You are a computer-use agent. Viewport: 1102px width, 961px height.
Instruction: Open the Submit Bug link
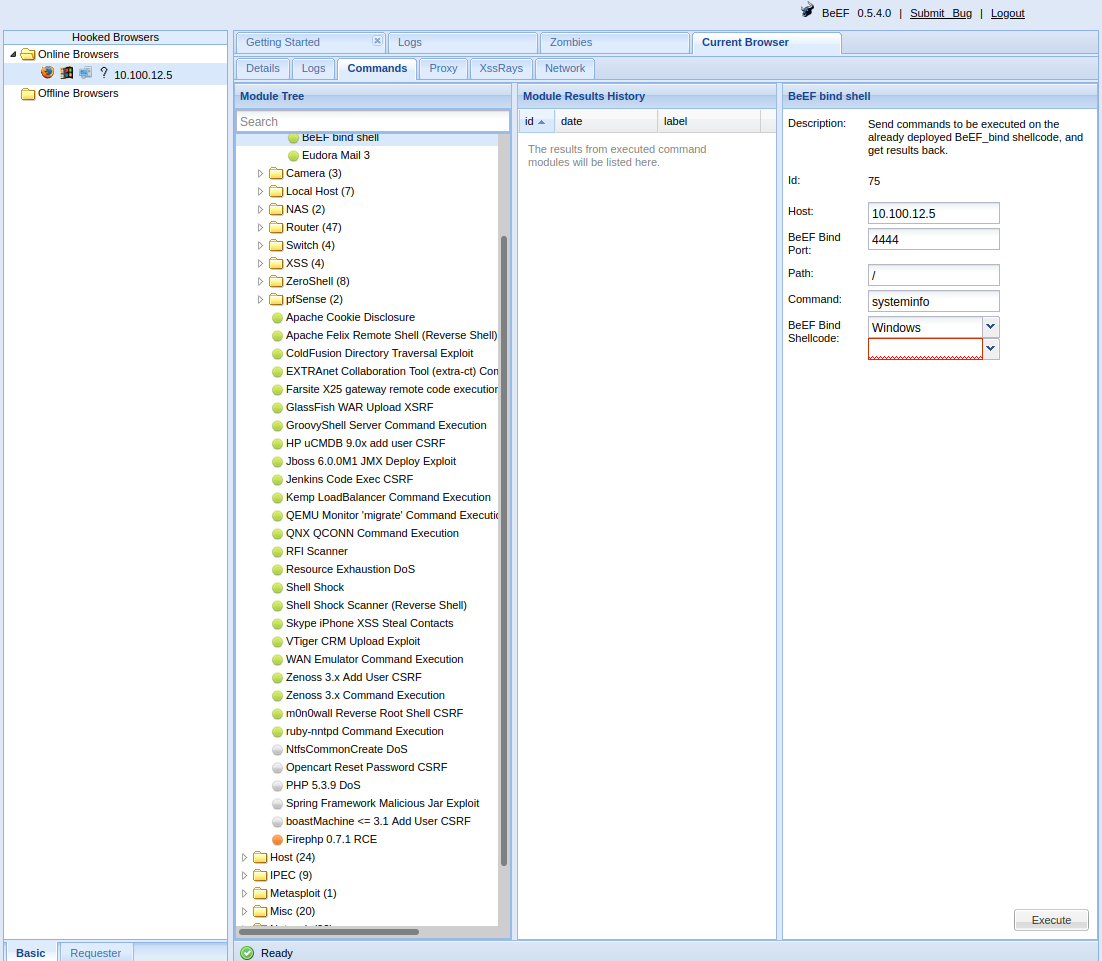coord(941,13)
